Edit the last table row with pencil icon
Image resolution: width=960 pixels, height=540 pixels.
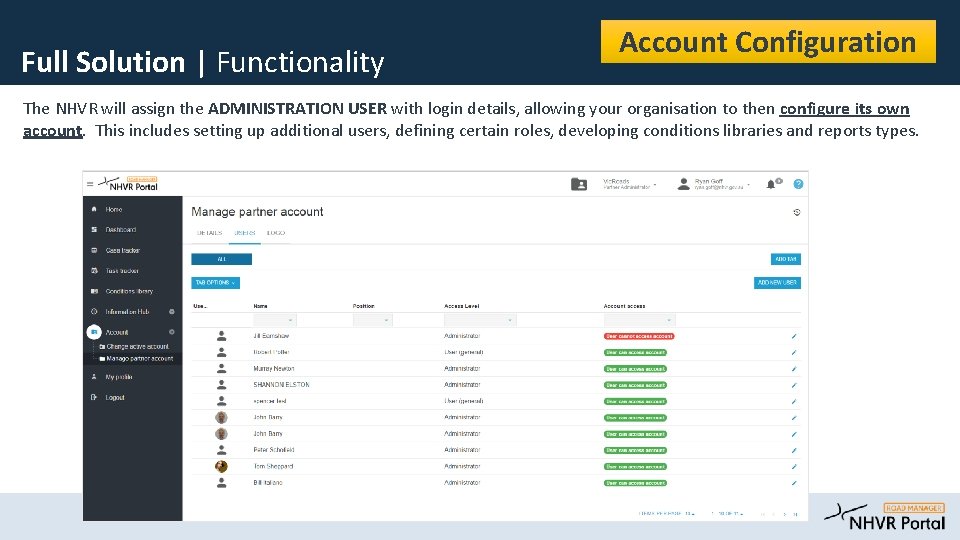[x=794, y=483]
